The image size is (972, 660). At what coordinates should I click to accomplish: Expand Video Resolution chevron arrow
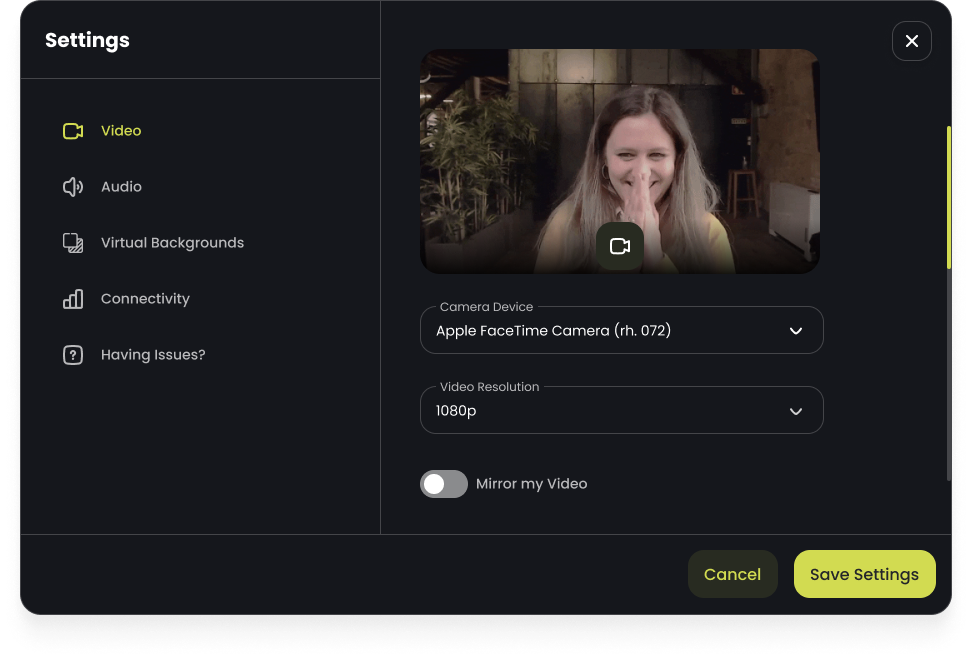pos(796,411)
